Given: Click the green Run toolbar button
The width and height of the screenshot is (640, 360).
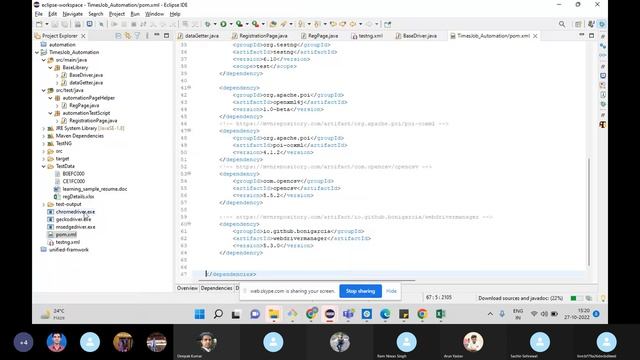Looking at the screenshot, I should [x=223, y=24].
